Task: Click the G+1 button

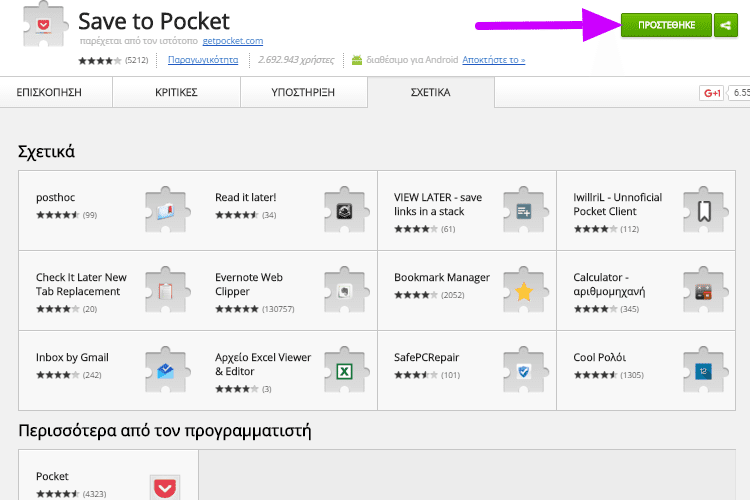Action: click(711, 93)
